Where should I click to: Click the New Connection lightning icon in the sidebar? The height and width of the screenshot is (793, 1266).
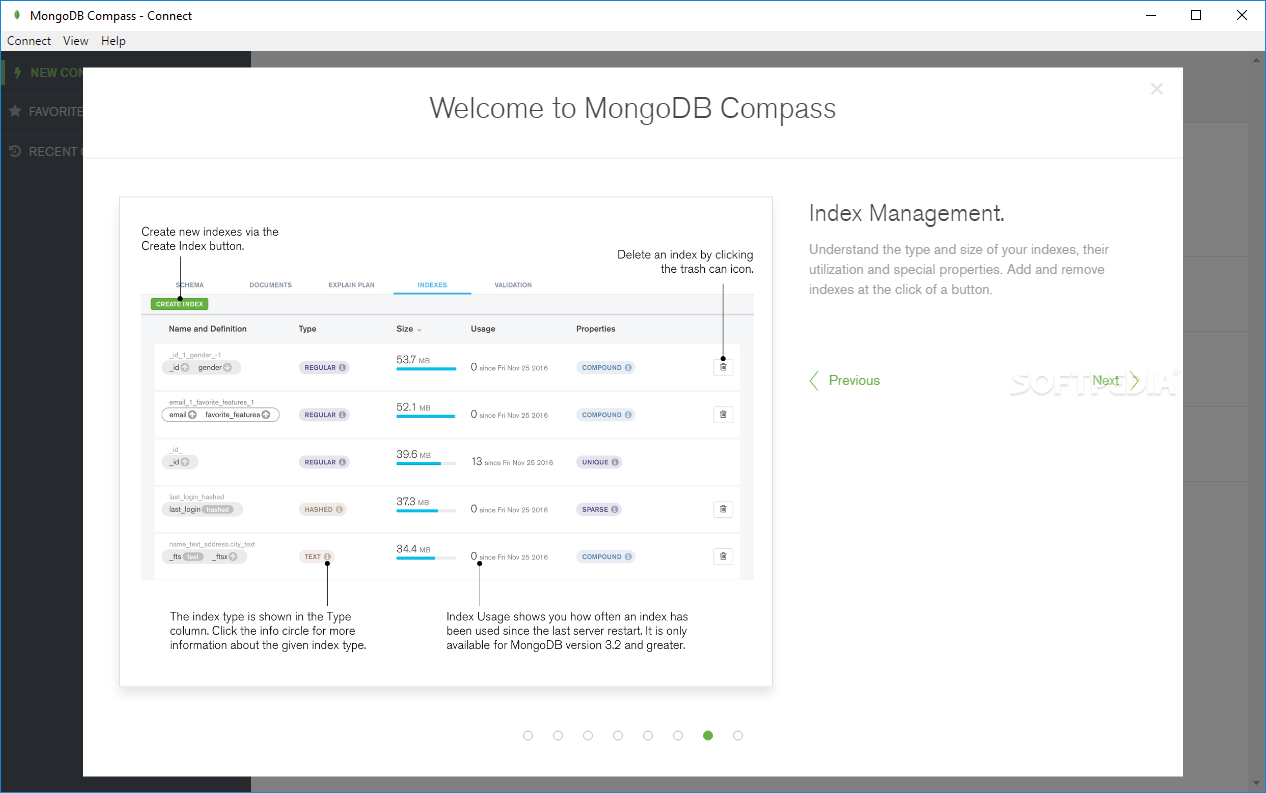point(17,73)
